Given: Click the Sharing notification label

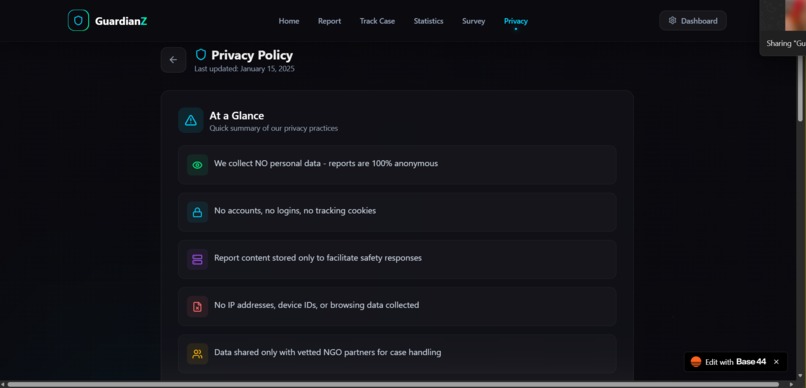Looking at the screenshot, I should 786,44.
